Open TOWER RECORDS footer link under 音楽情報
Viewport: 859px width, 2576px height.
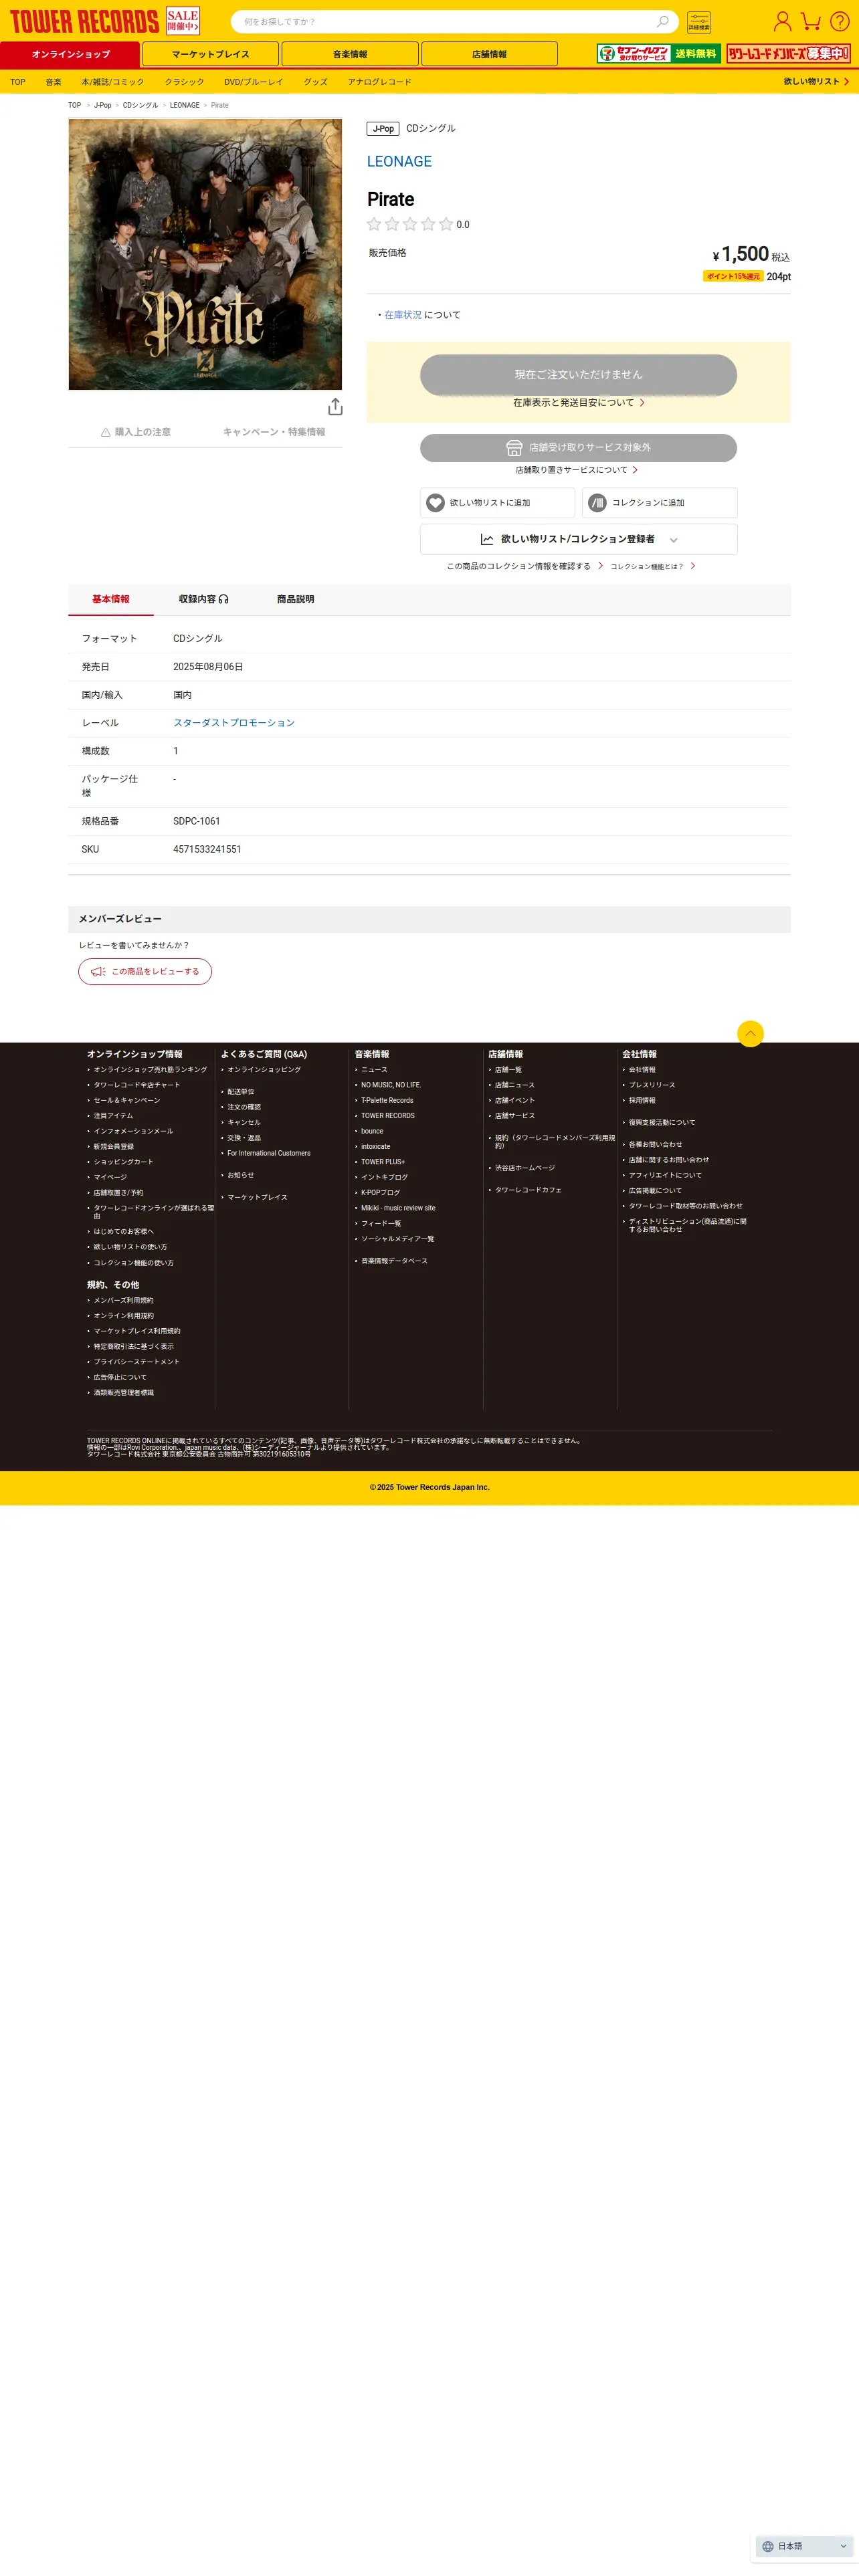[387, 1116]
